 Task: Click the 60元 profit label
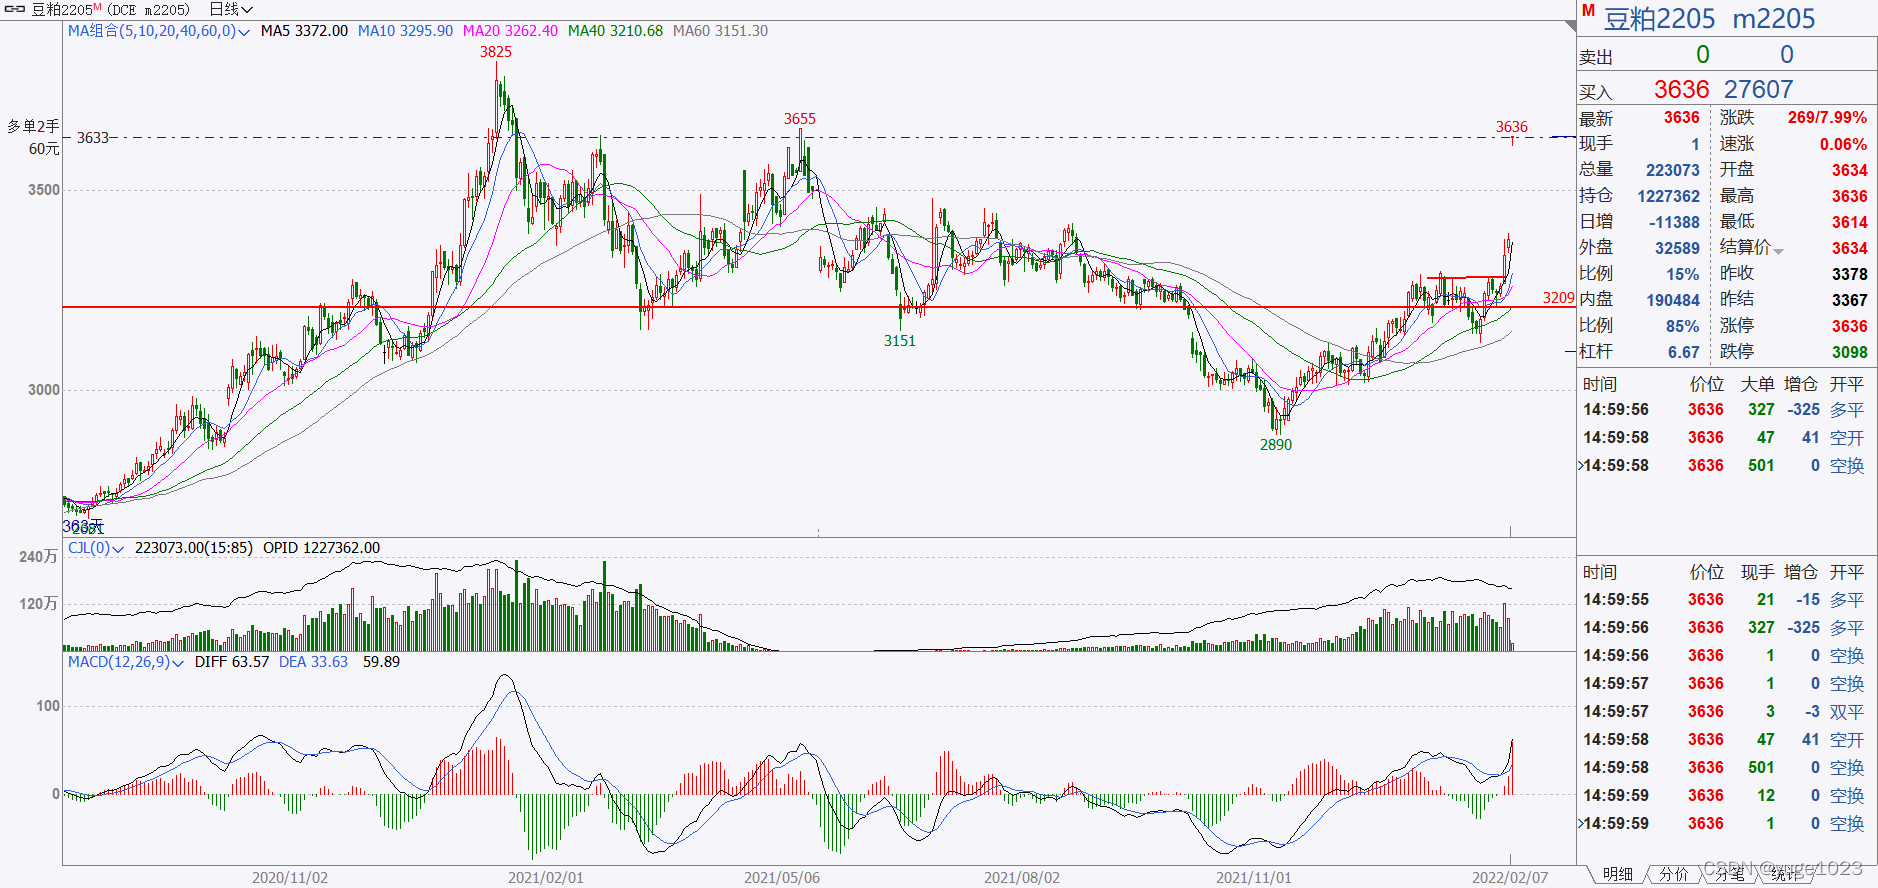tap(44, 149)
